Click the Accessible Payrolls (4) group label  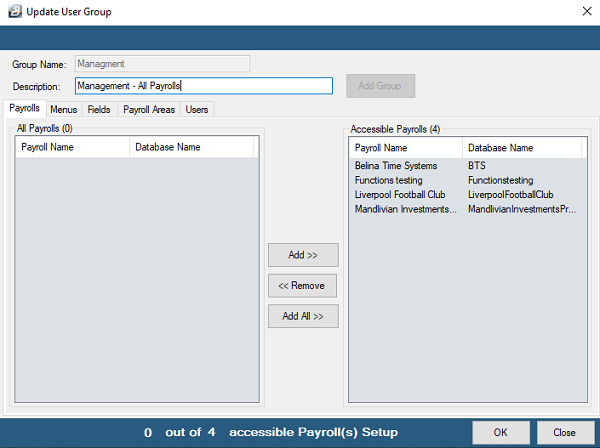coord(395,129)
